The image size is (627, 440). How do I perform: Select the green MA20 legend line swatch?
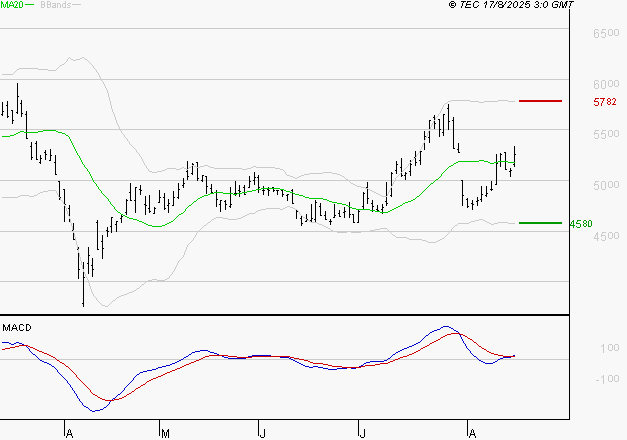point(31,5)
